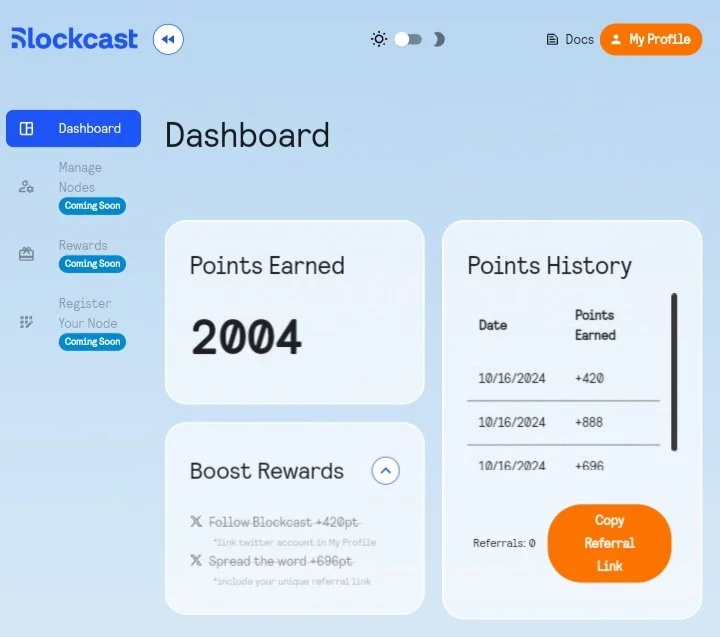Screen dimensions: 720x637
Task: Click the Points History heading
Action: 550,266
